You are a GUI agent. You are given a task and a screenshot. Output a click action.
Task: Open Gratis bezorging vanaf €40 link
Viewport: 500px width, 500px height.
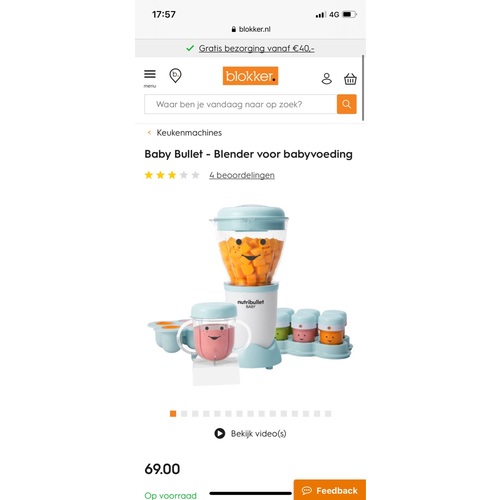(256, 48)
